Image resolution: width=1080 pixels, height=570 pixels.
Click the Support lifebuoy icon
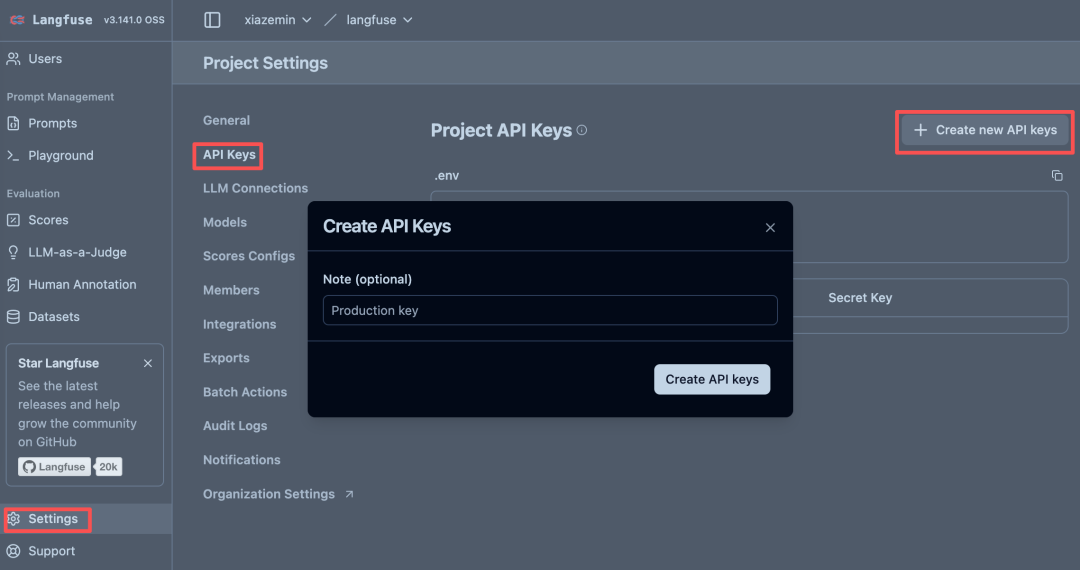pyautogui.click(x=13, y=551)
